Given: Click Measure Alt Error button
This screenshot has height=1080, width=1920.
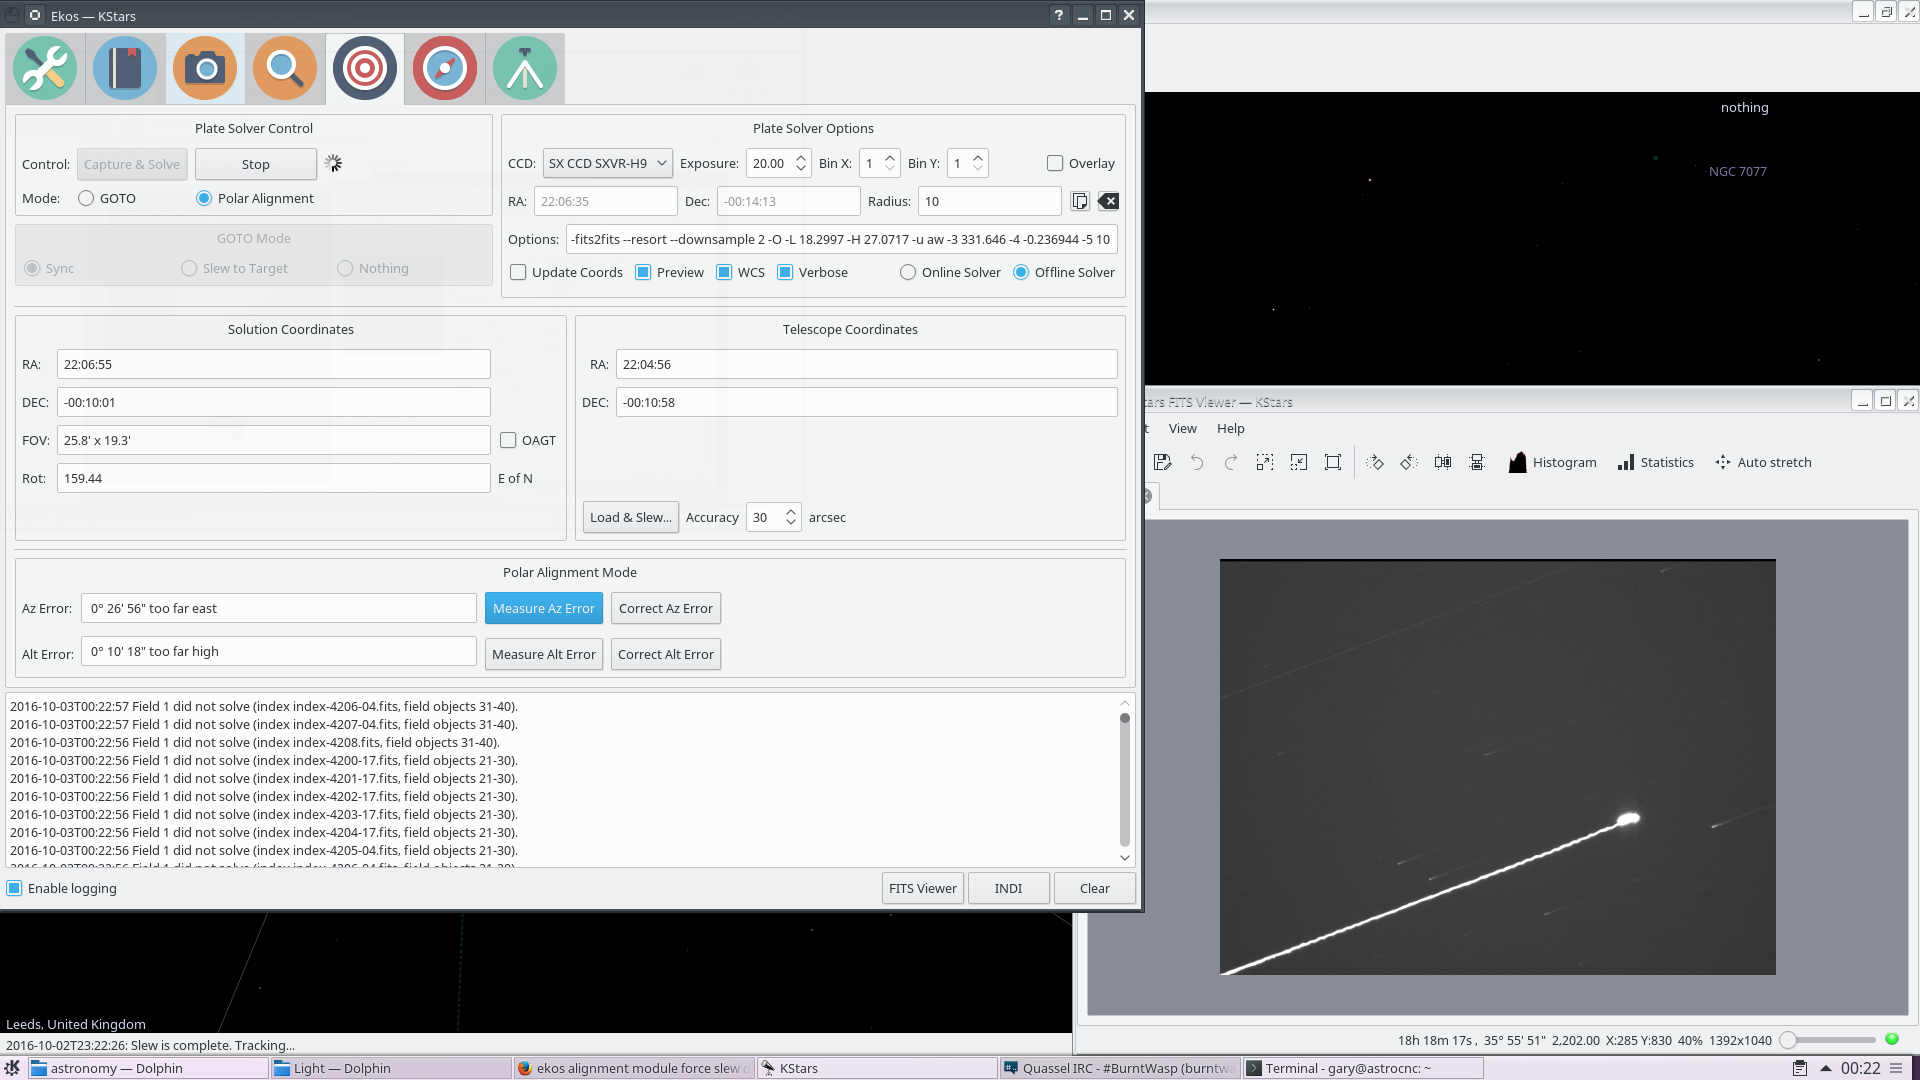Looking at the screenshot, I should point(543,654).
